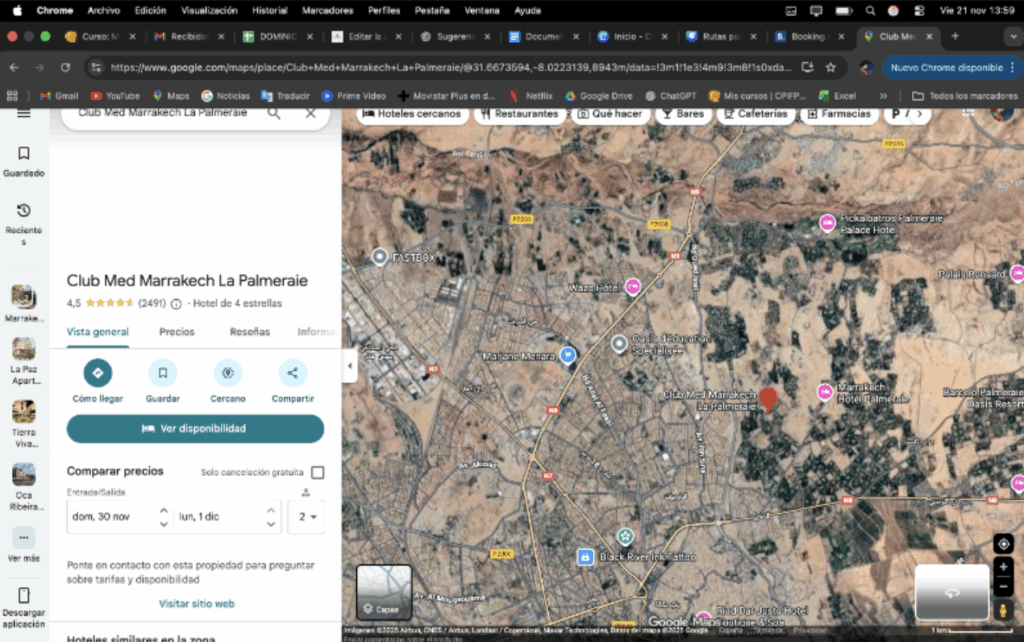Collapse the side panel with arrow handle
This screenshot has height=642, width=1024.
[x=349, y=366]
